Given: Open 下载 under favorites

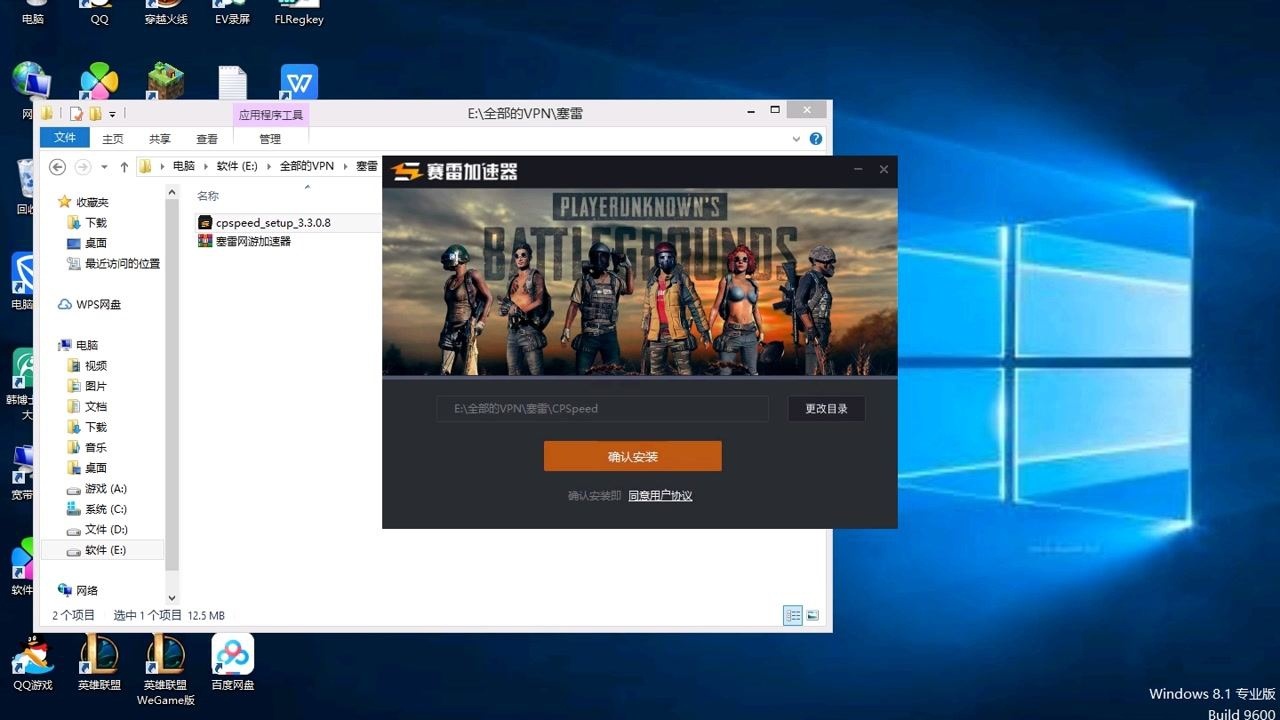Looking at the screenshot, I should pos(87,223).
